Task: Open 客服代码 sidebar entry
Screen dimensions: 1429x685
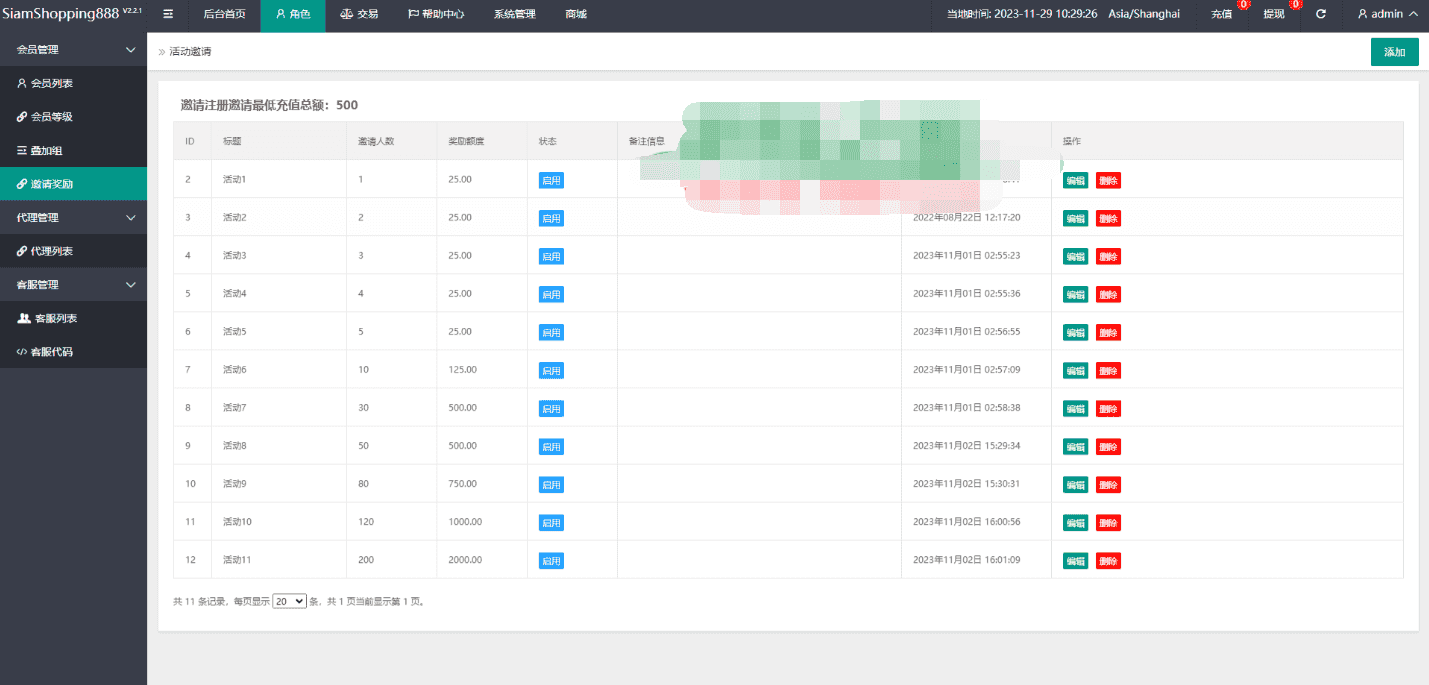Action: (51, 352)
